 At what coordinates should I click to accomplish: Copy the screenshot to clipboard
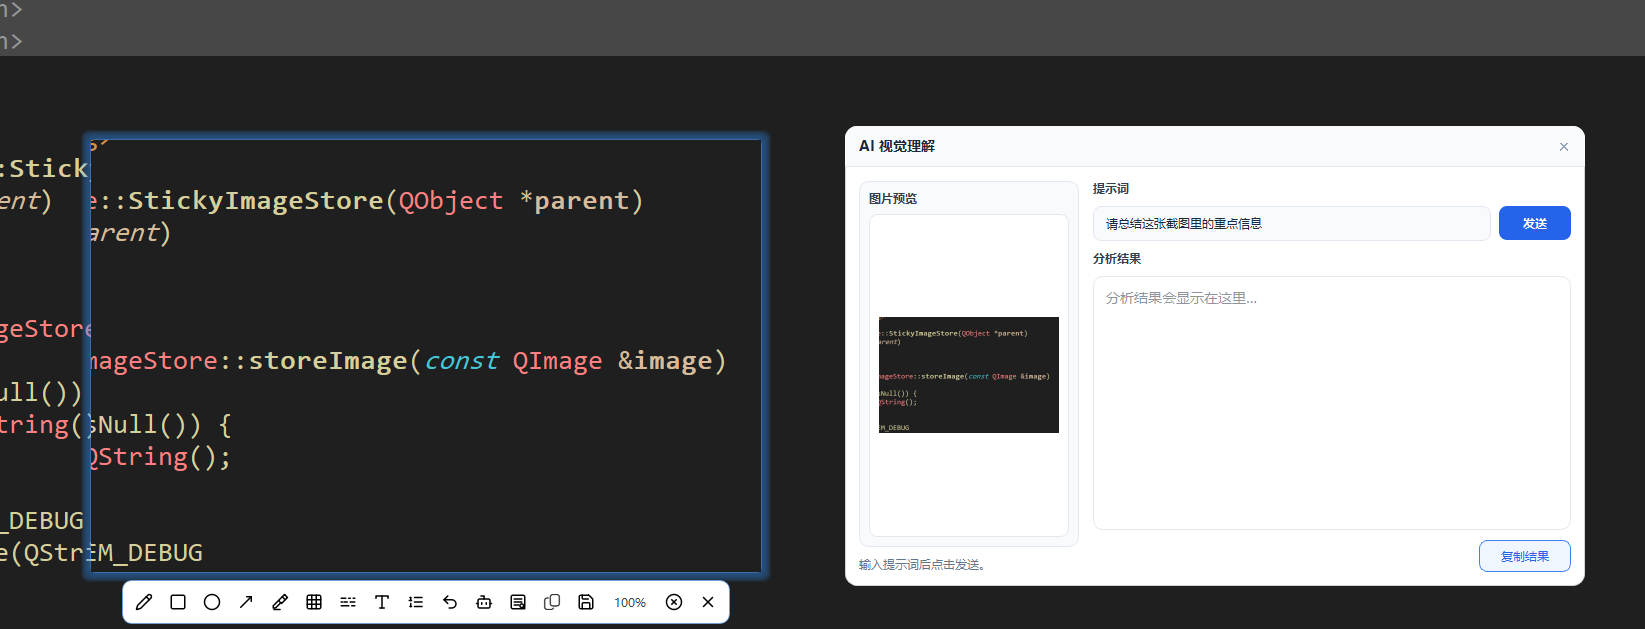552,602
